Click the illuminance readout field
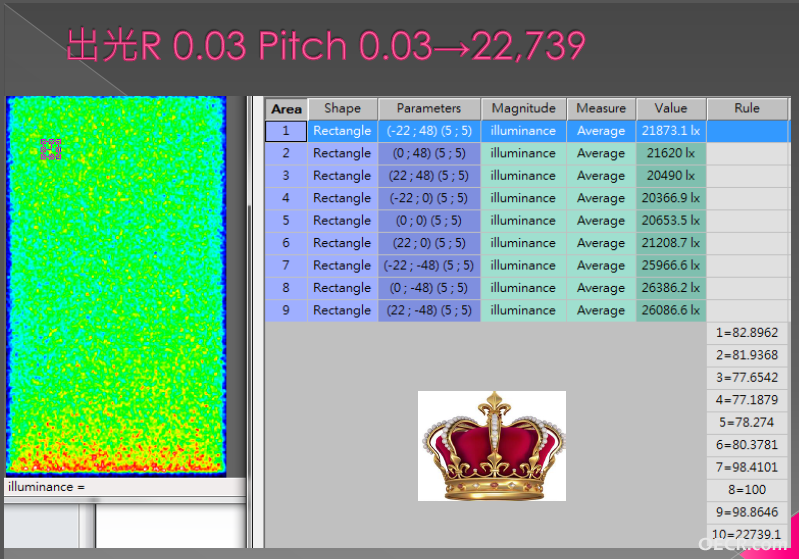The image size is (799, 559). pyautogui.click(x=125, y=487)
